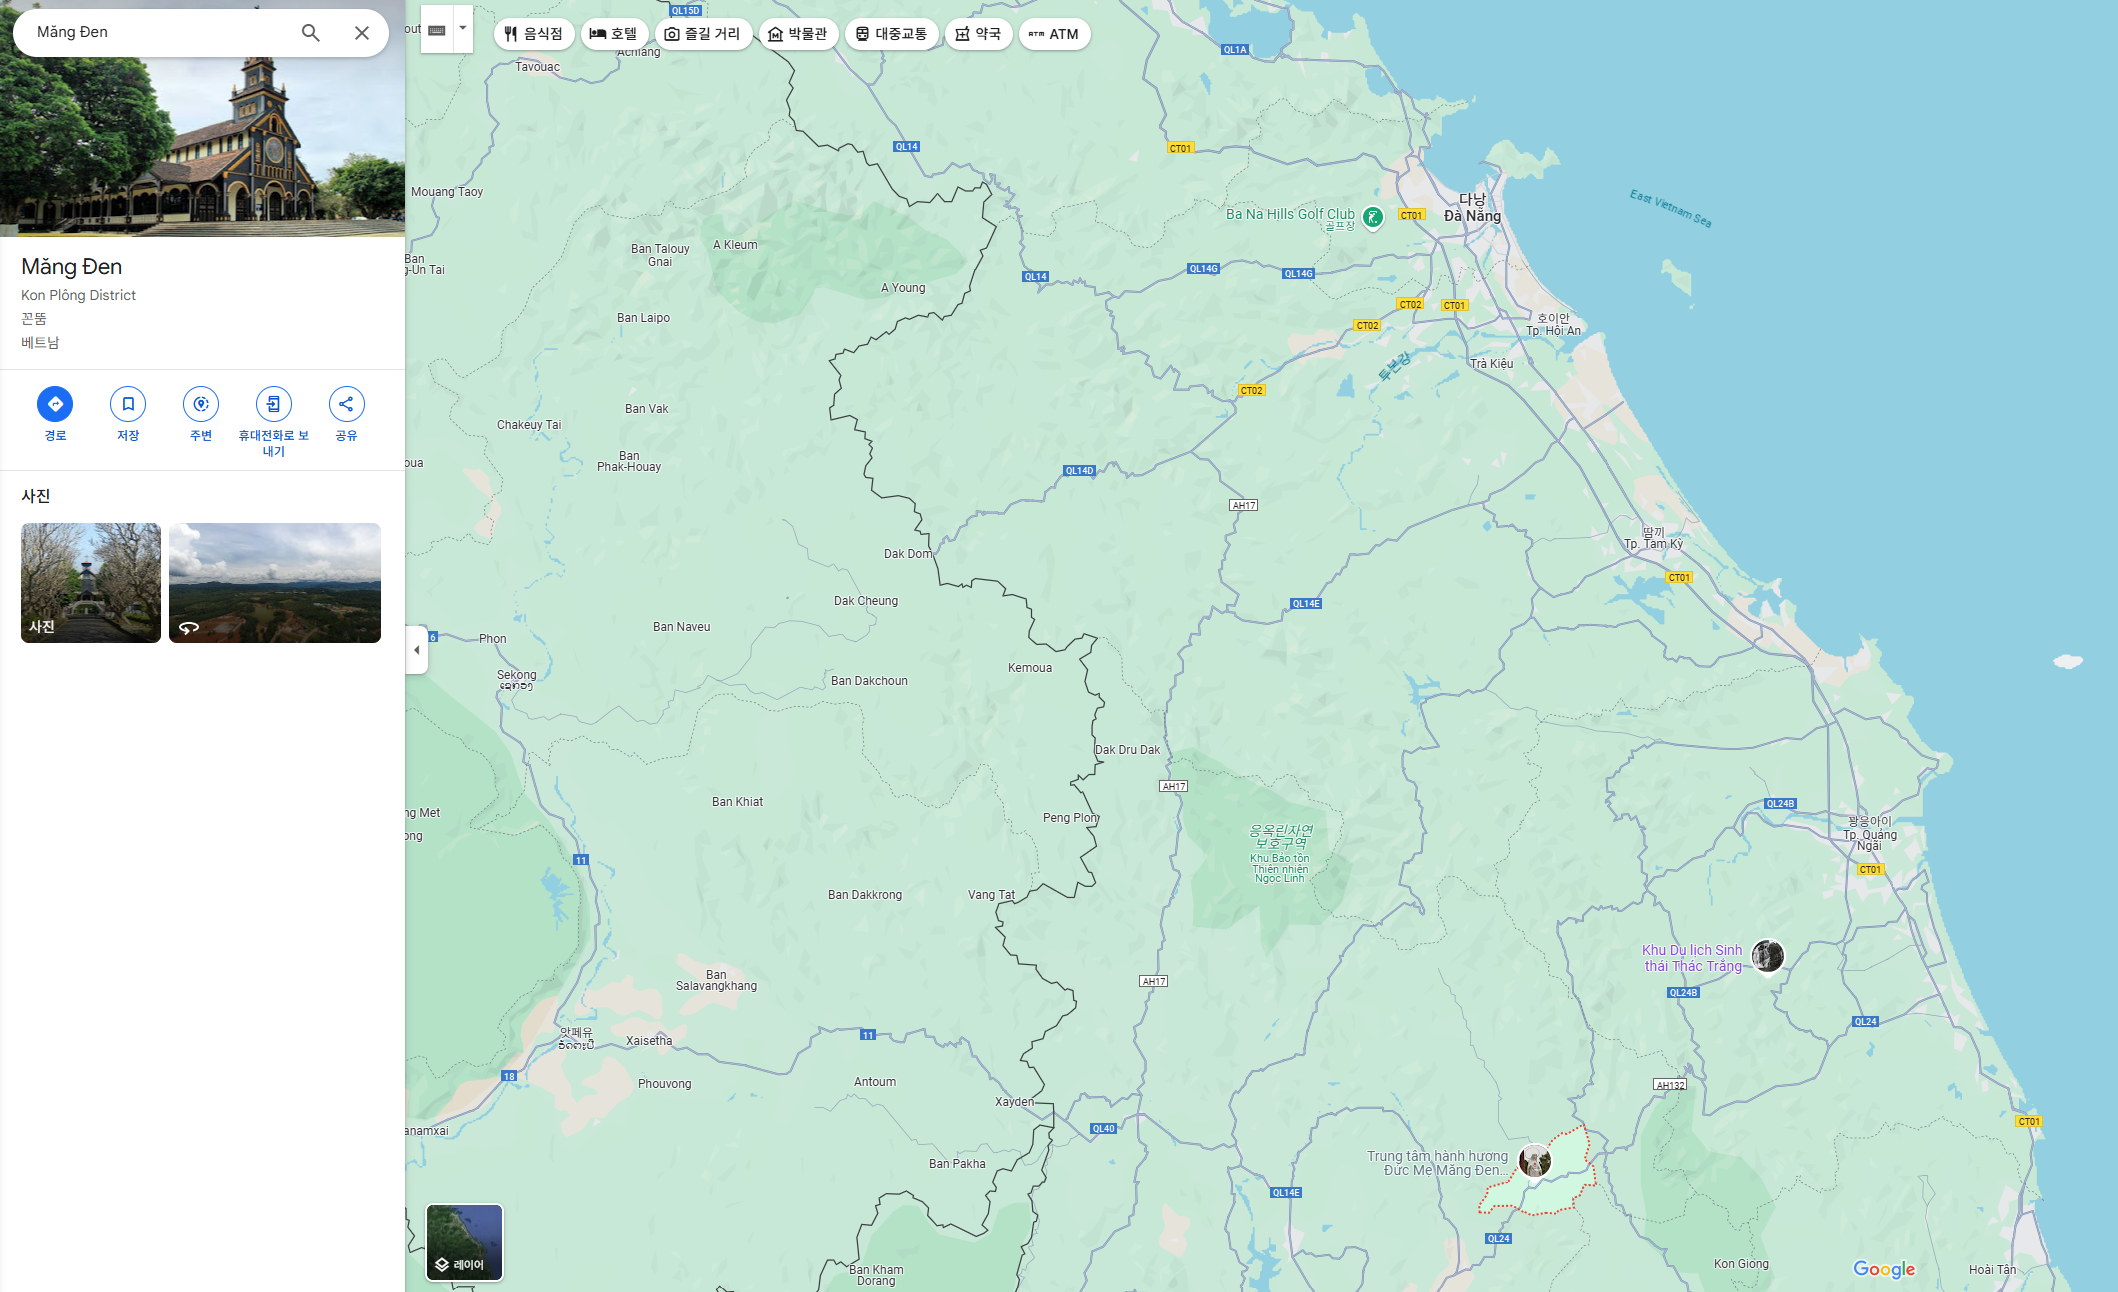This screenshot has height=1292, width=2118.
Task: Clear the Măng Đen search with X
Action: point(362,33)
